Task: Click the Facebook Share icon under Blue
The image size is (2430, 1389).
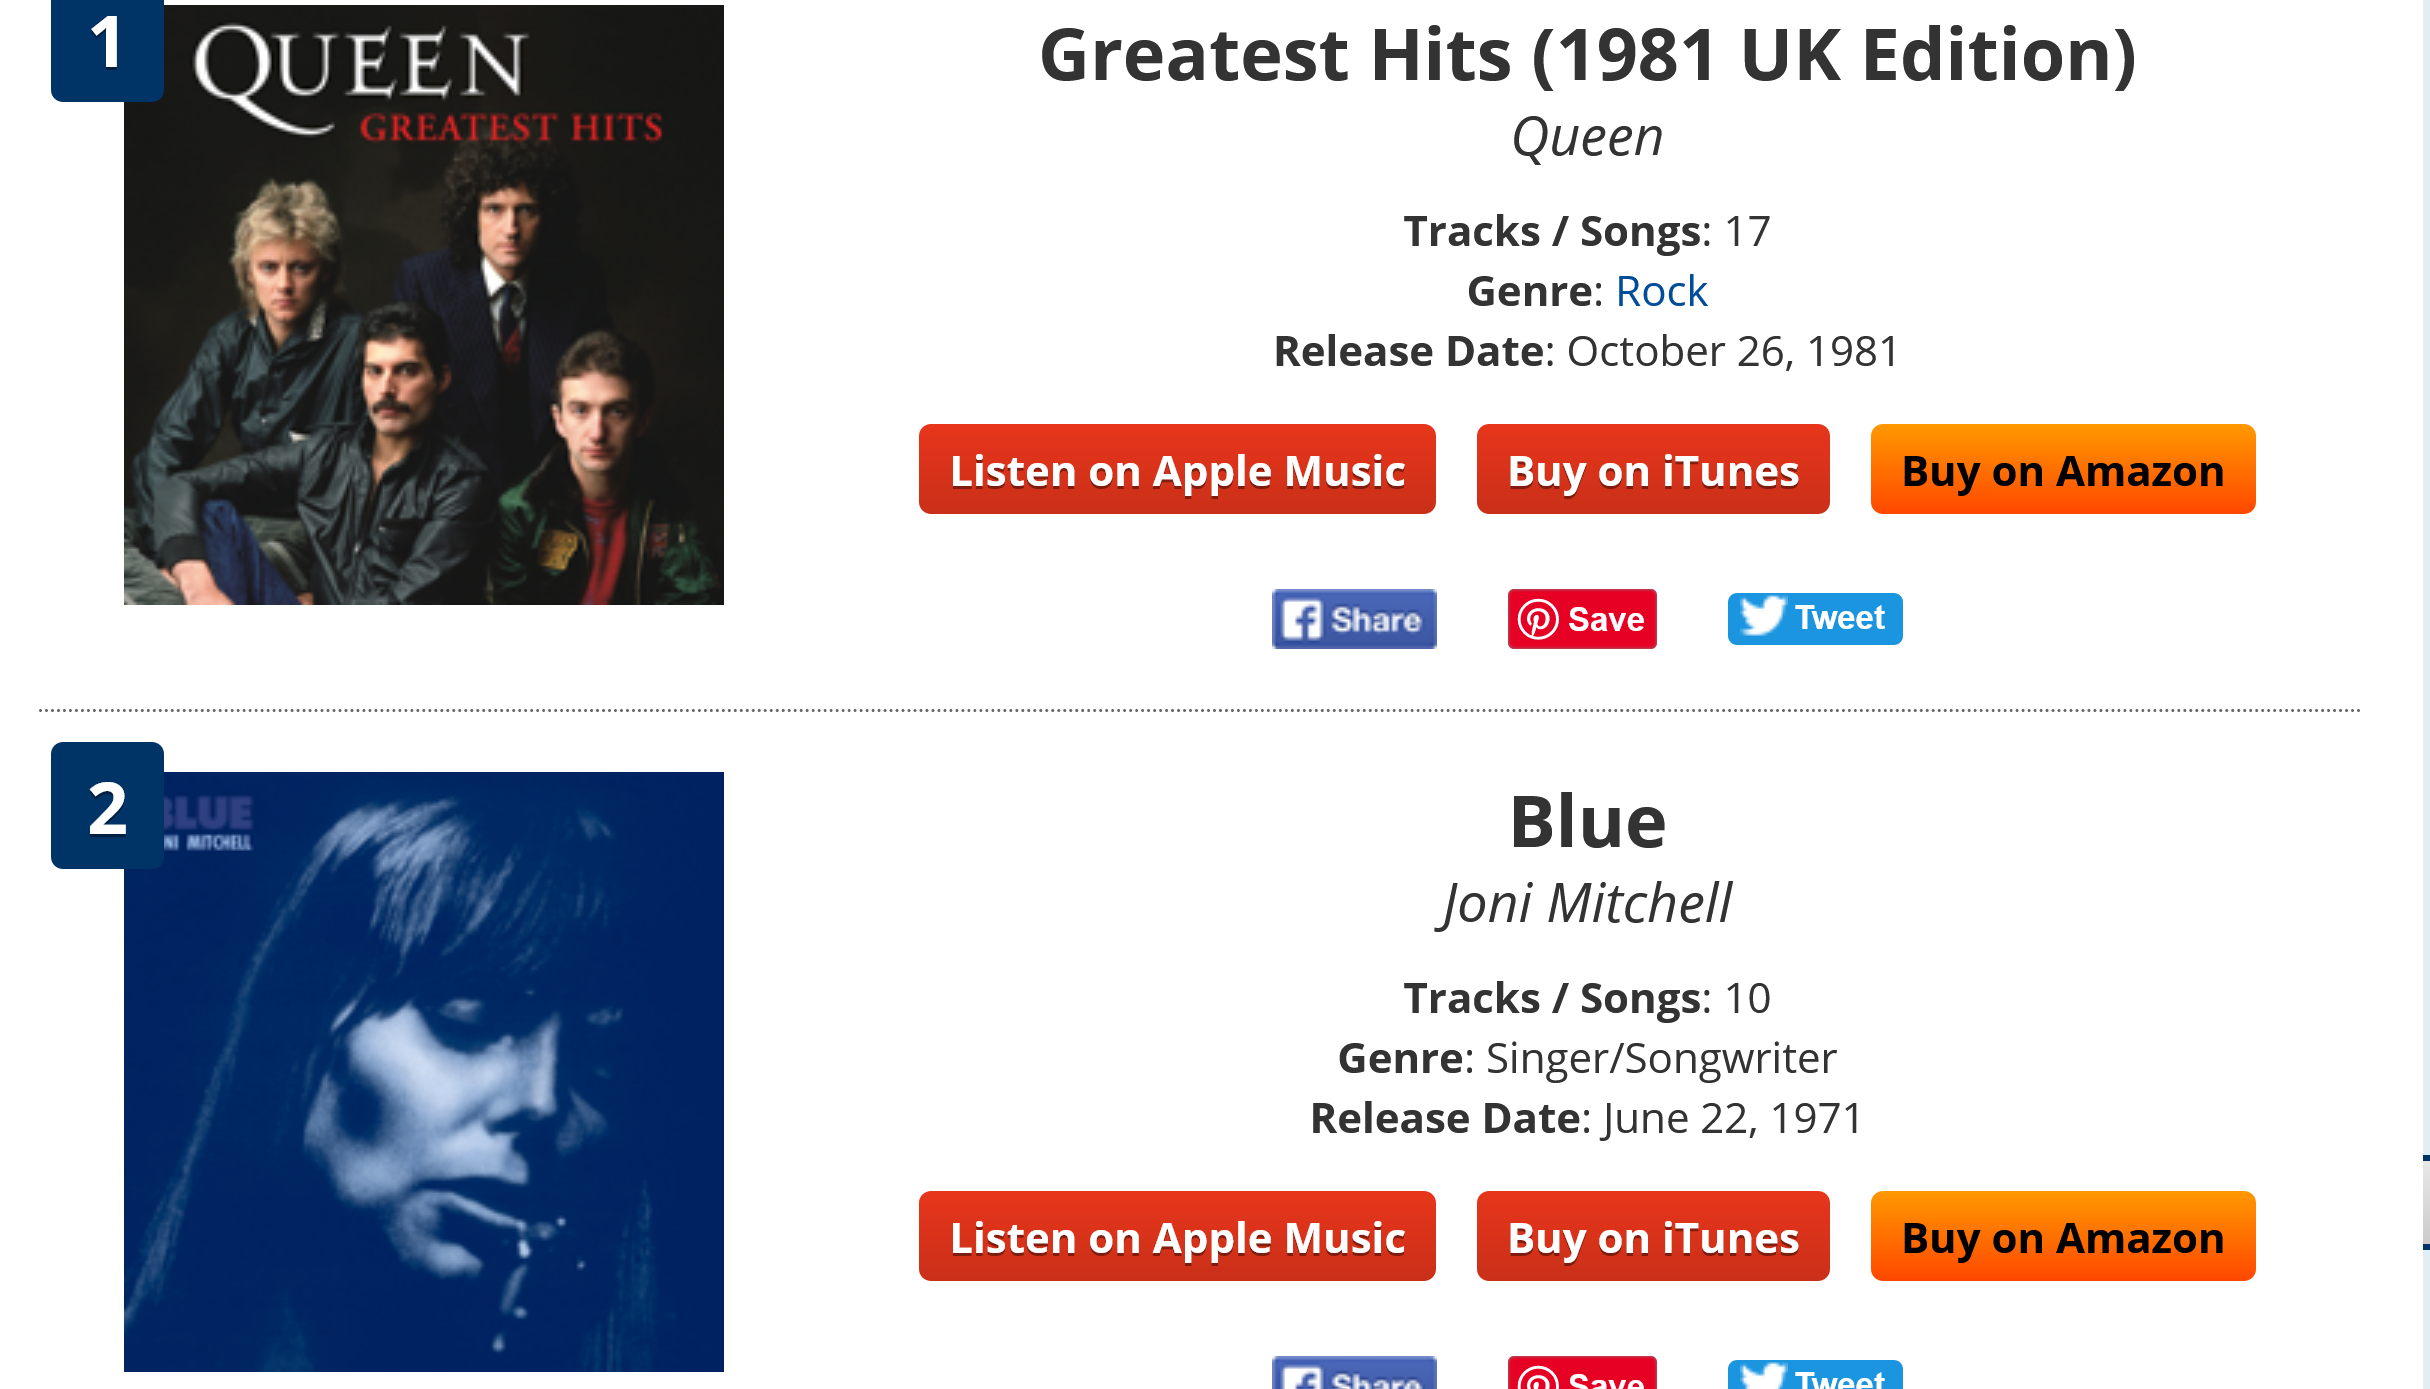Action: (x=1353, y=1376)
